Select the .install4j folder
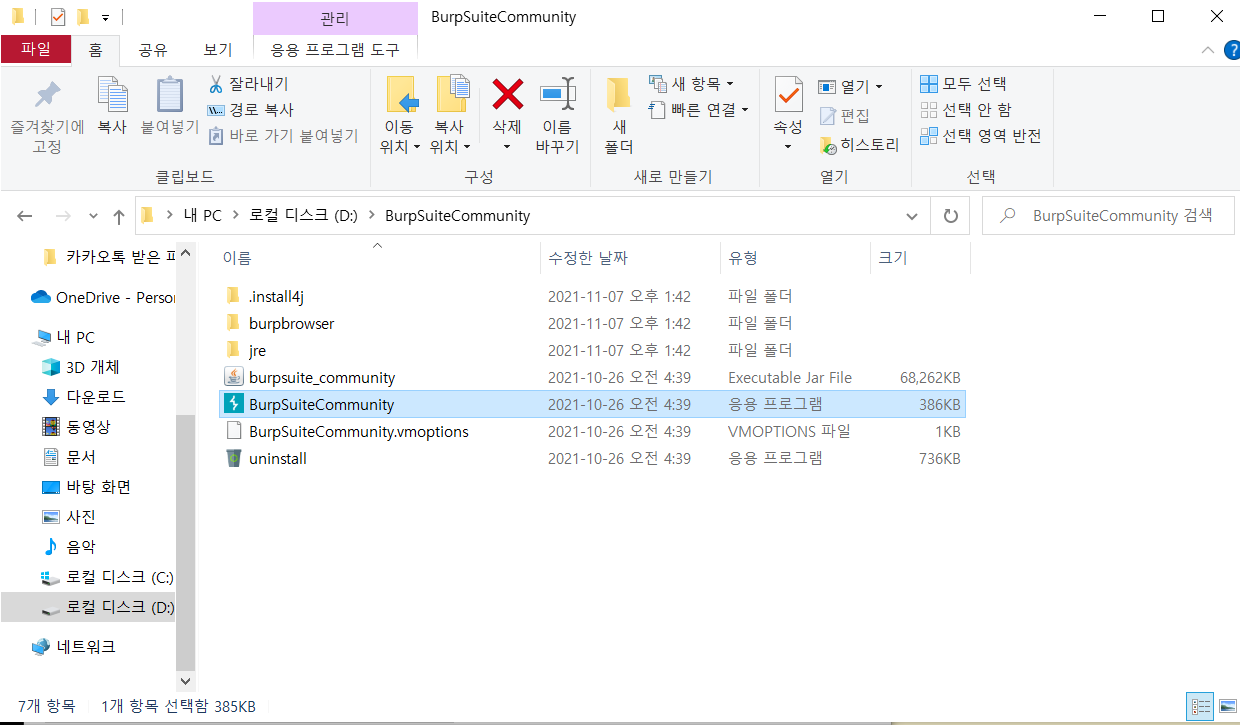Screen dimensions: 1240x725 tap(592, 296)
